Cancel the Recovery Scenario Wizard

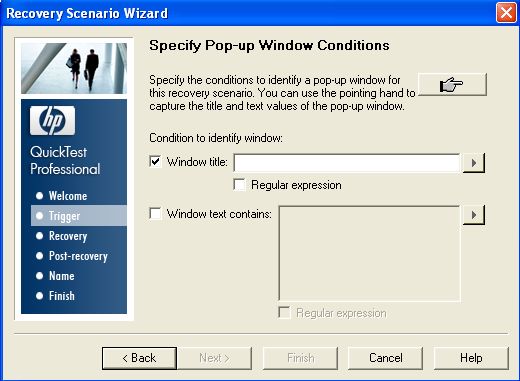coord(386,358)
